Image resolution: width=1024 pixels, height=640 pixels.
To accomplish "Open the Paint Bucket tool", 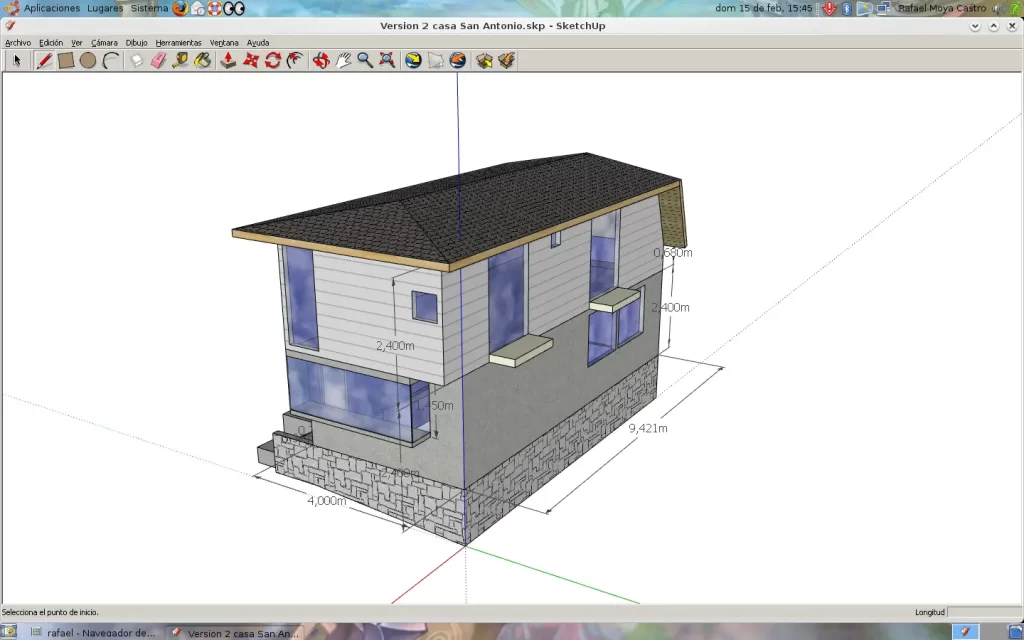I will pyautogui.click(x=203, y=60).
